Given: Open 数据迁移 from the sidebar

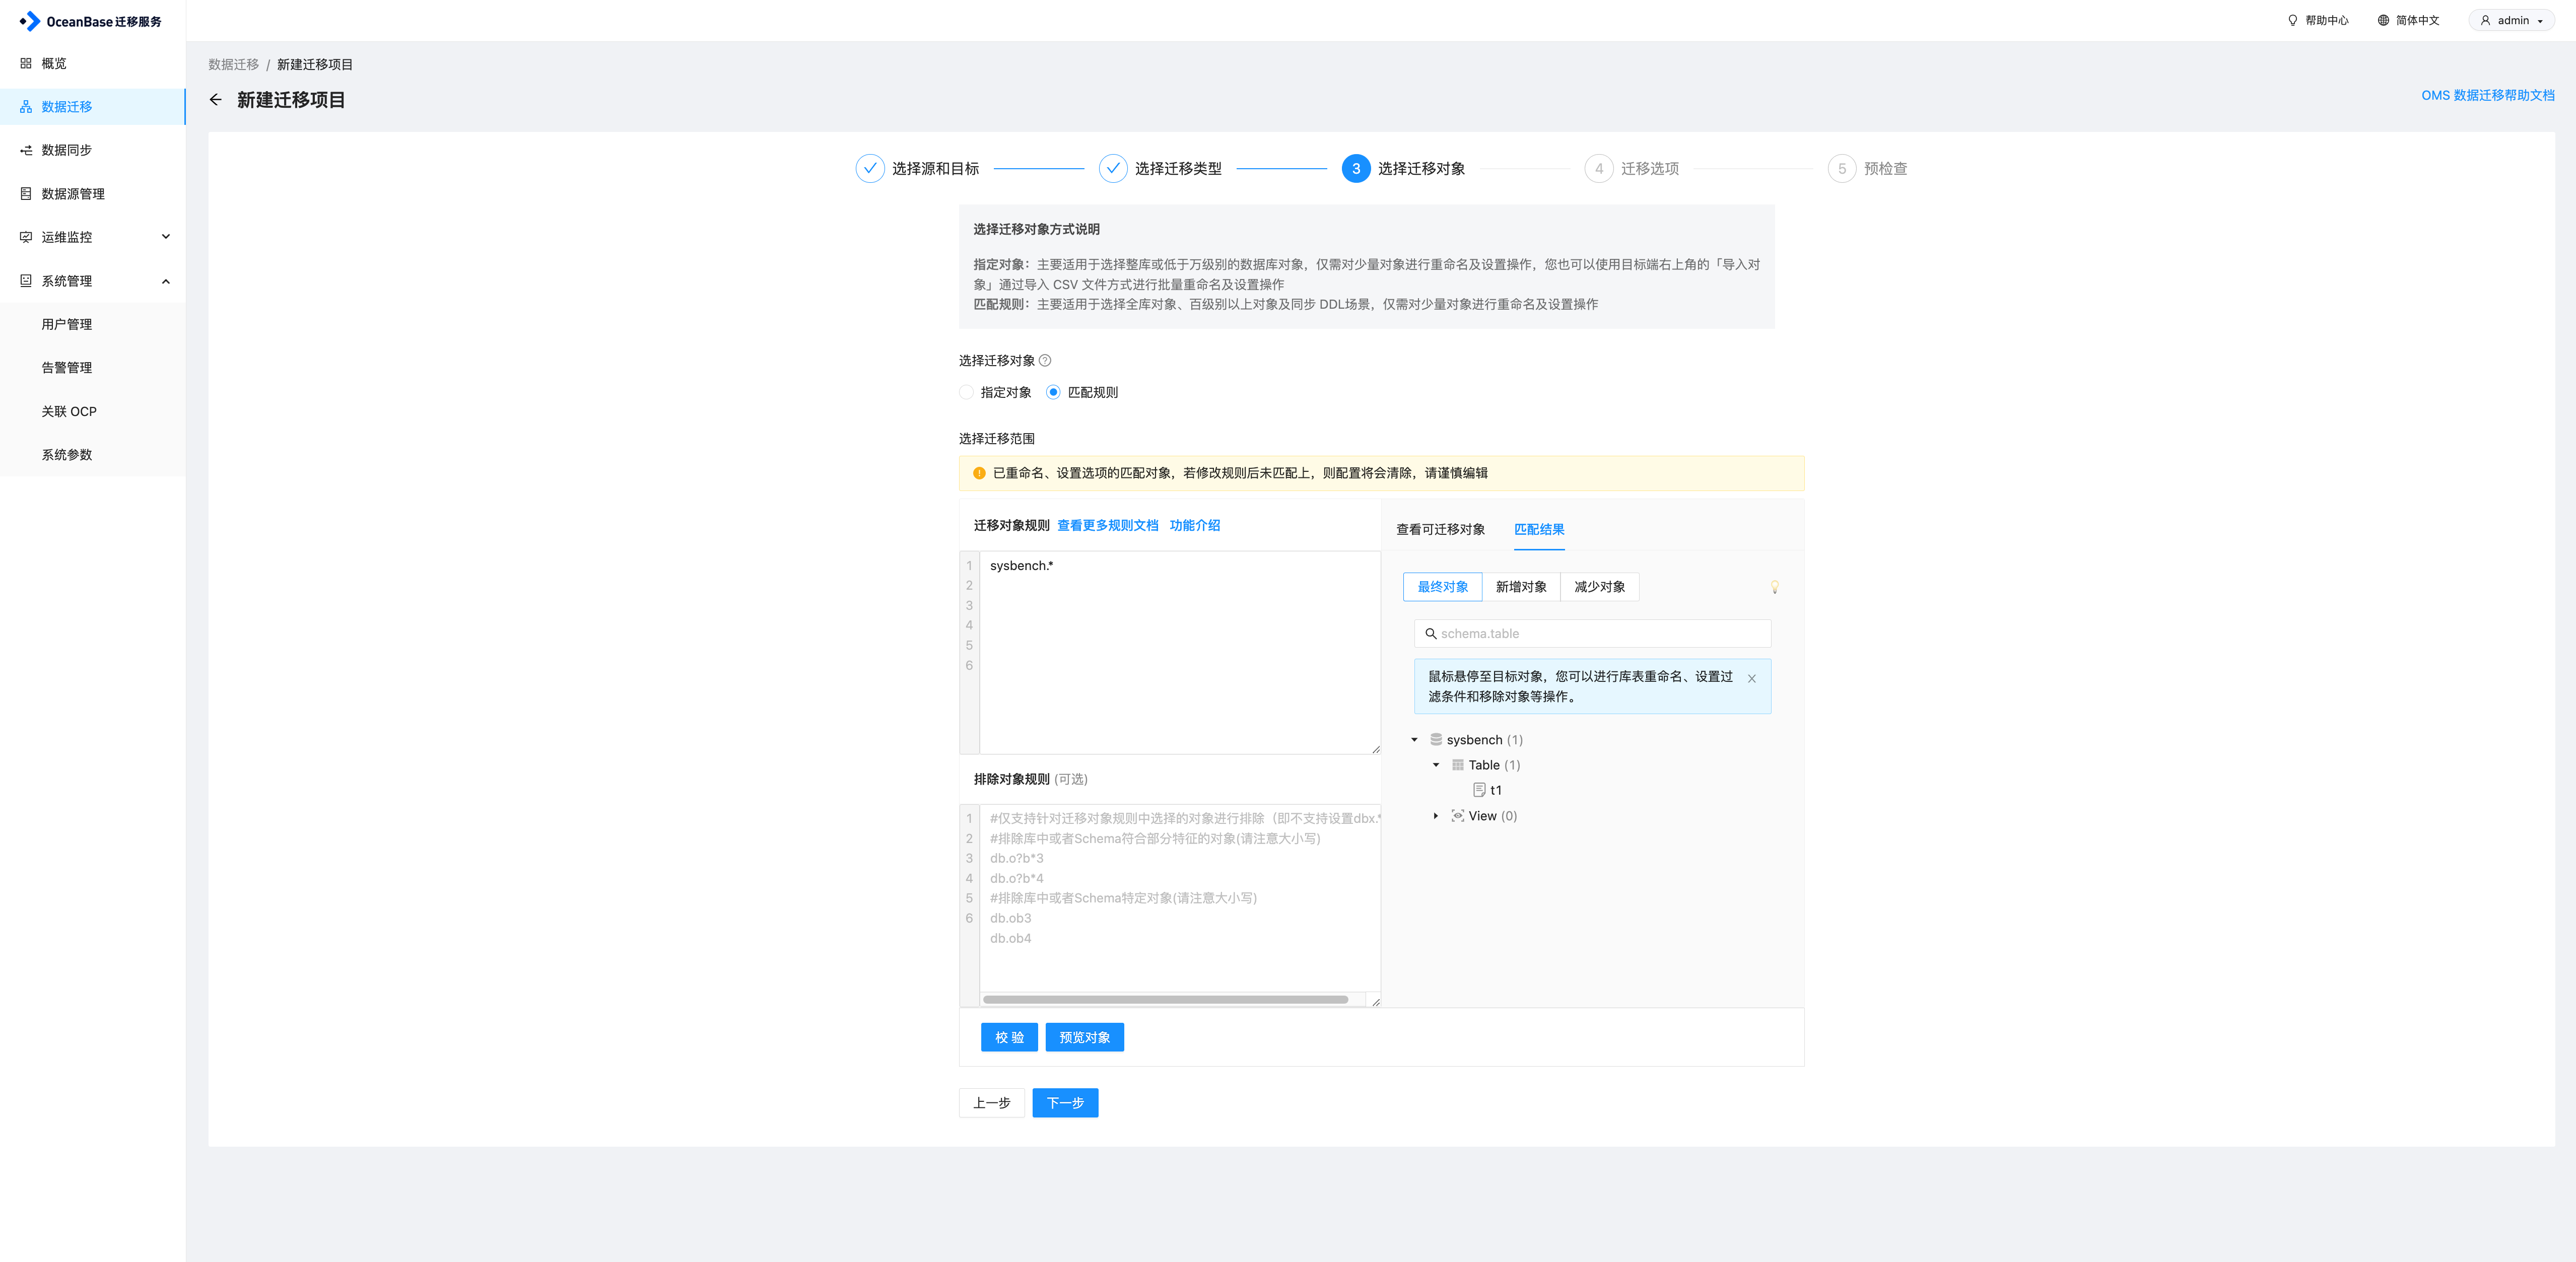Looking at the screenshot, I should click(67, 107).
